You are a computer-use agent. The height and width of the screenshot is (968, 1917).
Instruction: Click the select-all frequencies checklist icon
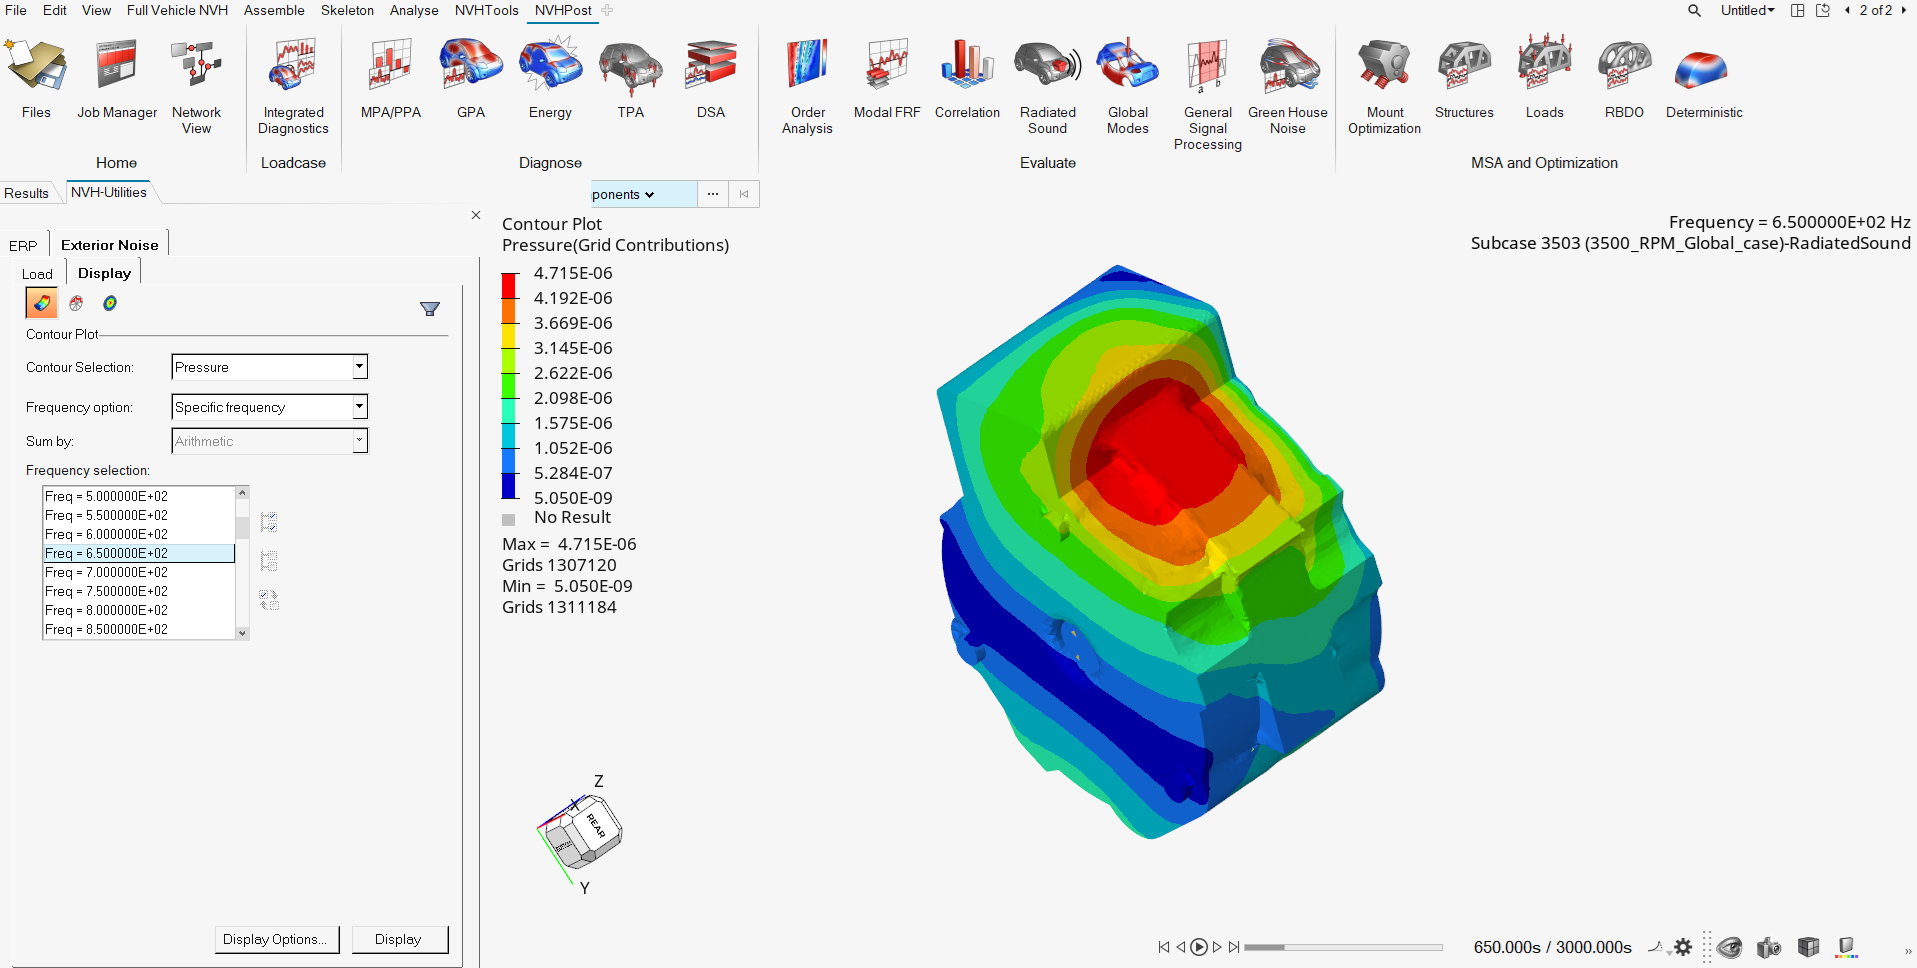268,522
